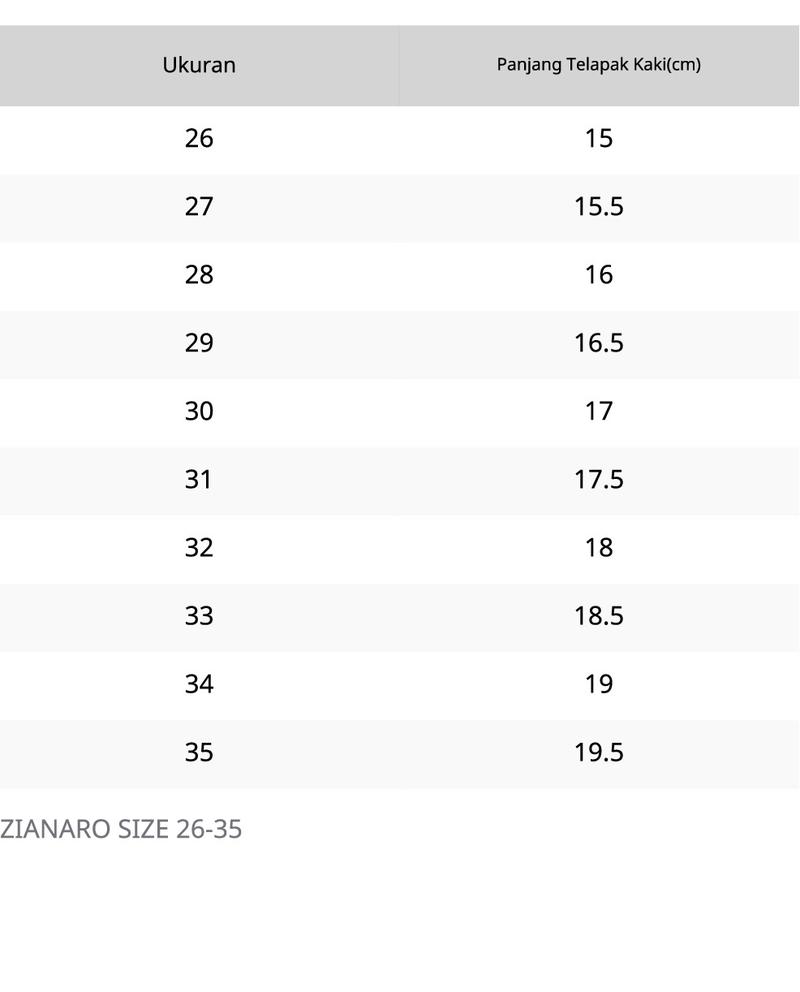This screenshot has height=992, width=800.
Task: Click the 17.5 cm foot length value
Action: point(599,480)
